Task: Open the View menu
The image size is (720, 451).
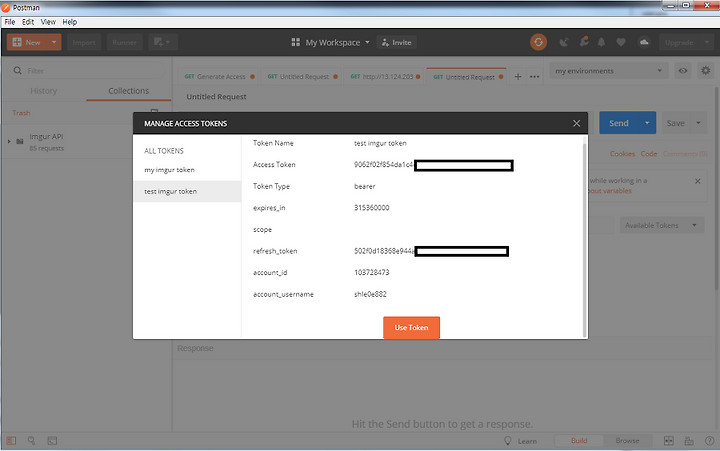Action: pos(48,22)
